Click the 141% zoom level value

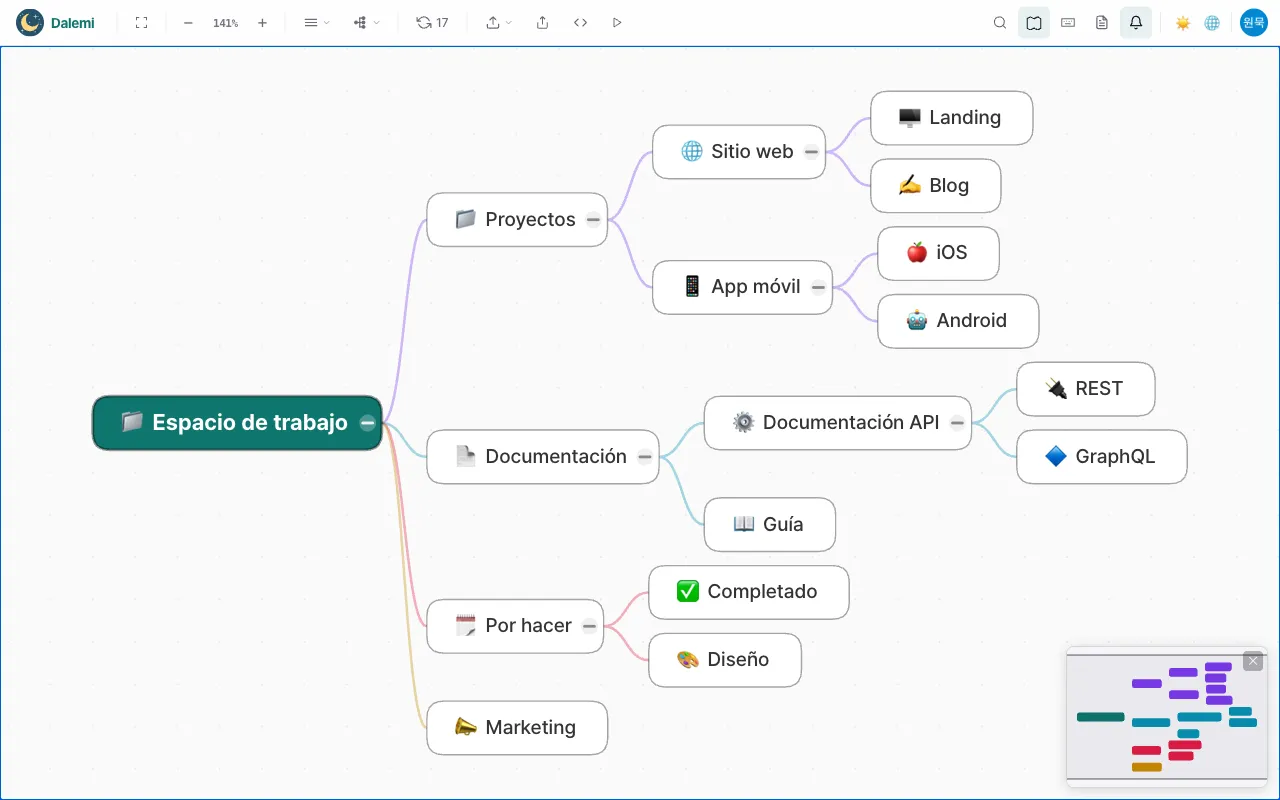225,22
